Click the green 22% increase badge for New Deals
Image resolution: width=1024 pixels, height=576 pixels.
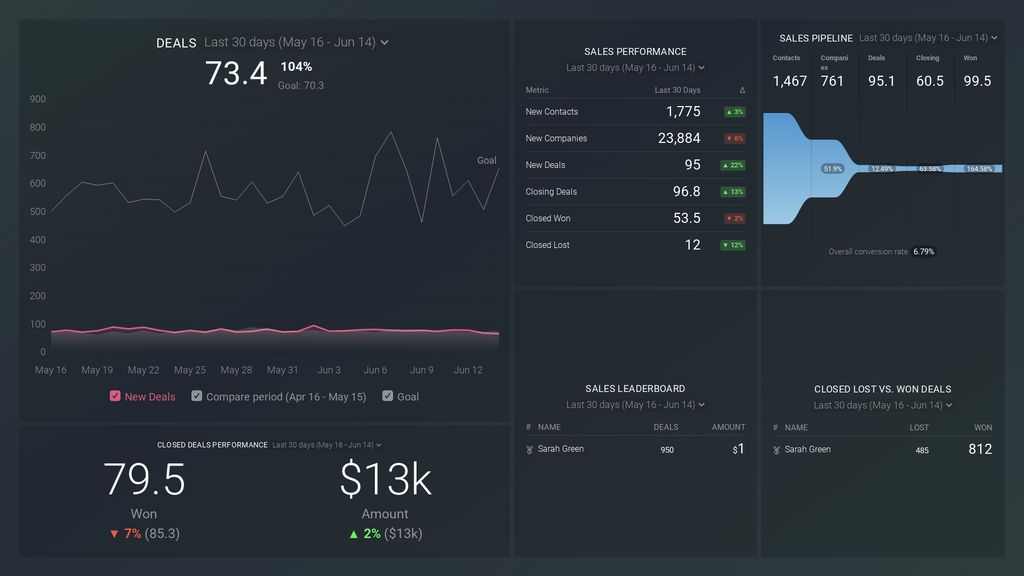pos(734,165)
